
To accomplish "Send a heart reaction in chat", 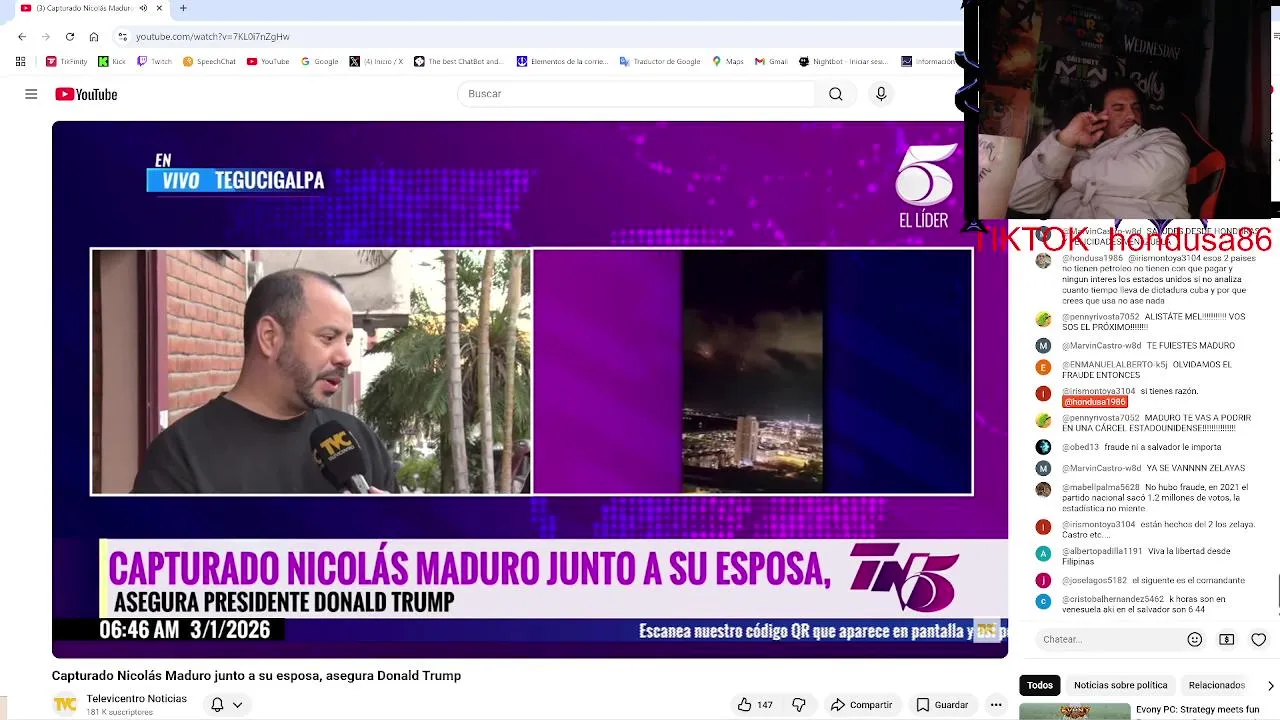I will pos(1259,639).
